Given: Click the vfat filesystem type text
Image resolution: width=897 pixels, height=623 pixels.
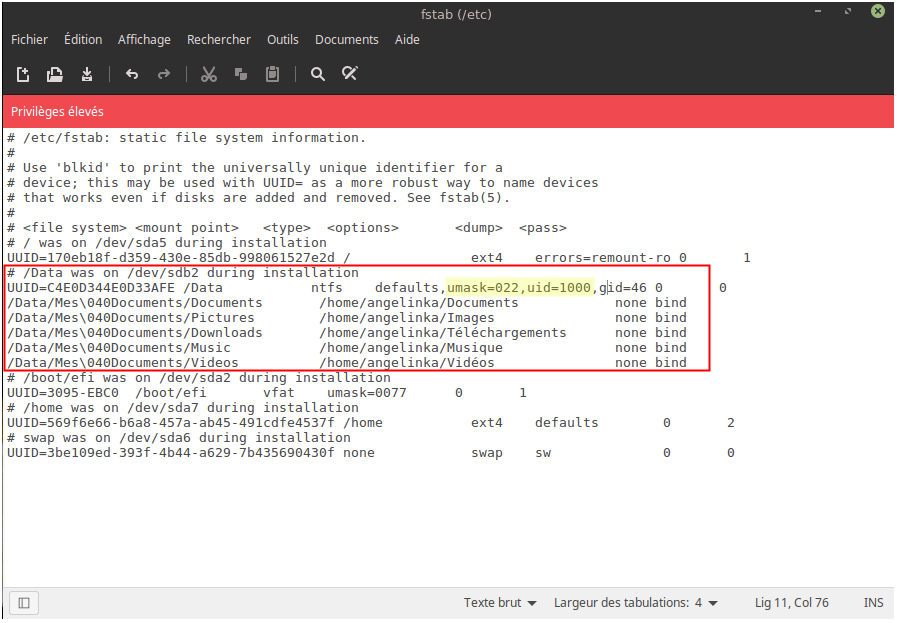Looking at the screenshot, I should coord(279,393).
